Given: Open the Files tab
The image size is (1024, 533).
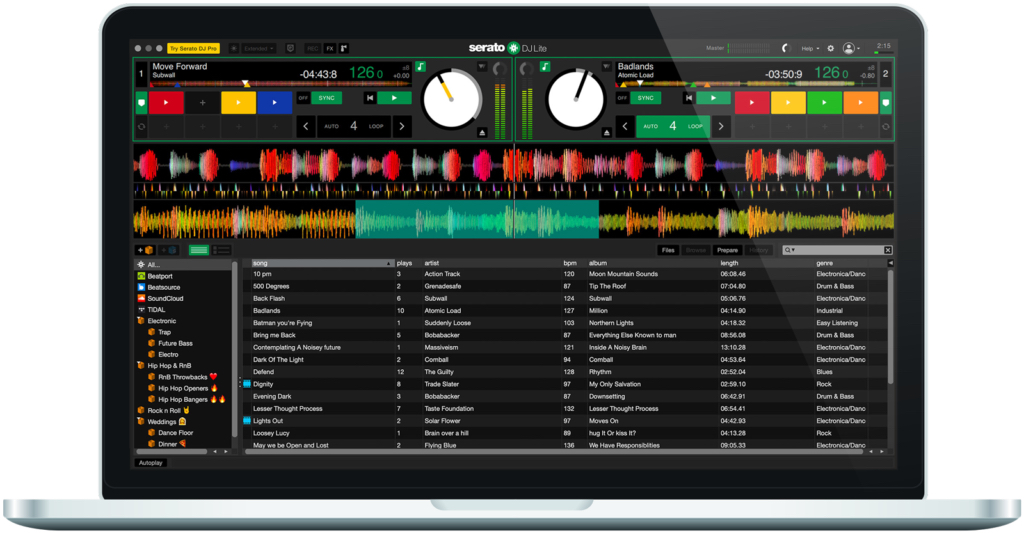Looking at the screenshot, I should click(667, 250).
